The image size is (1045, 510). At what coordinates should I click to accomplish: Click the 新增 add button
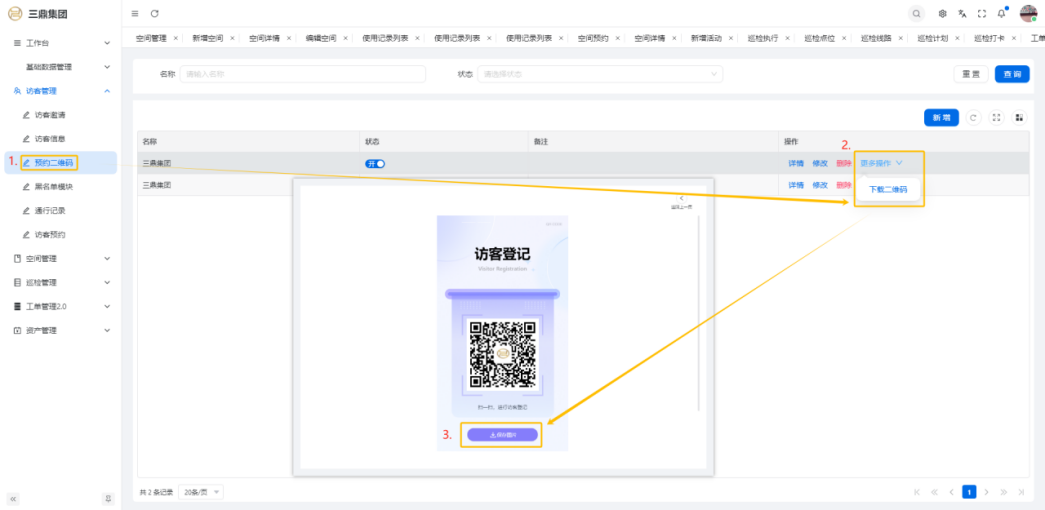[941, 118]
